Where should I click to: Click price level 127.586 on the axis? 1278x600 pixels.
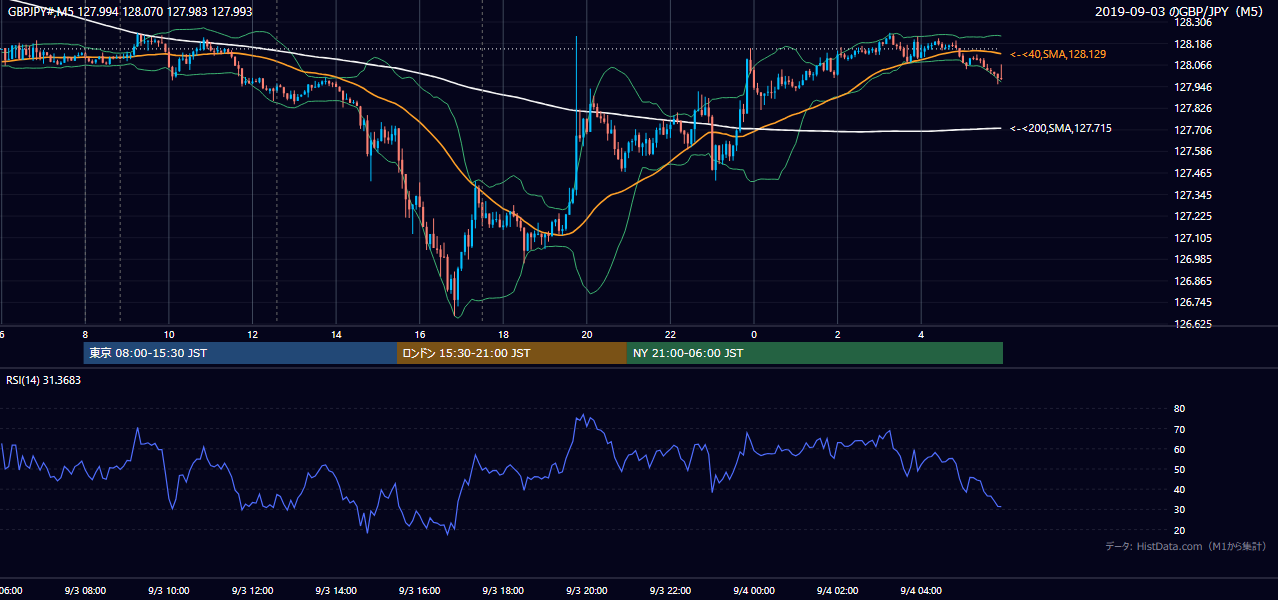[x=1193, y=151]
